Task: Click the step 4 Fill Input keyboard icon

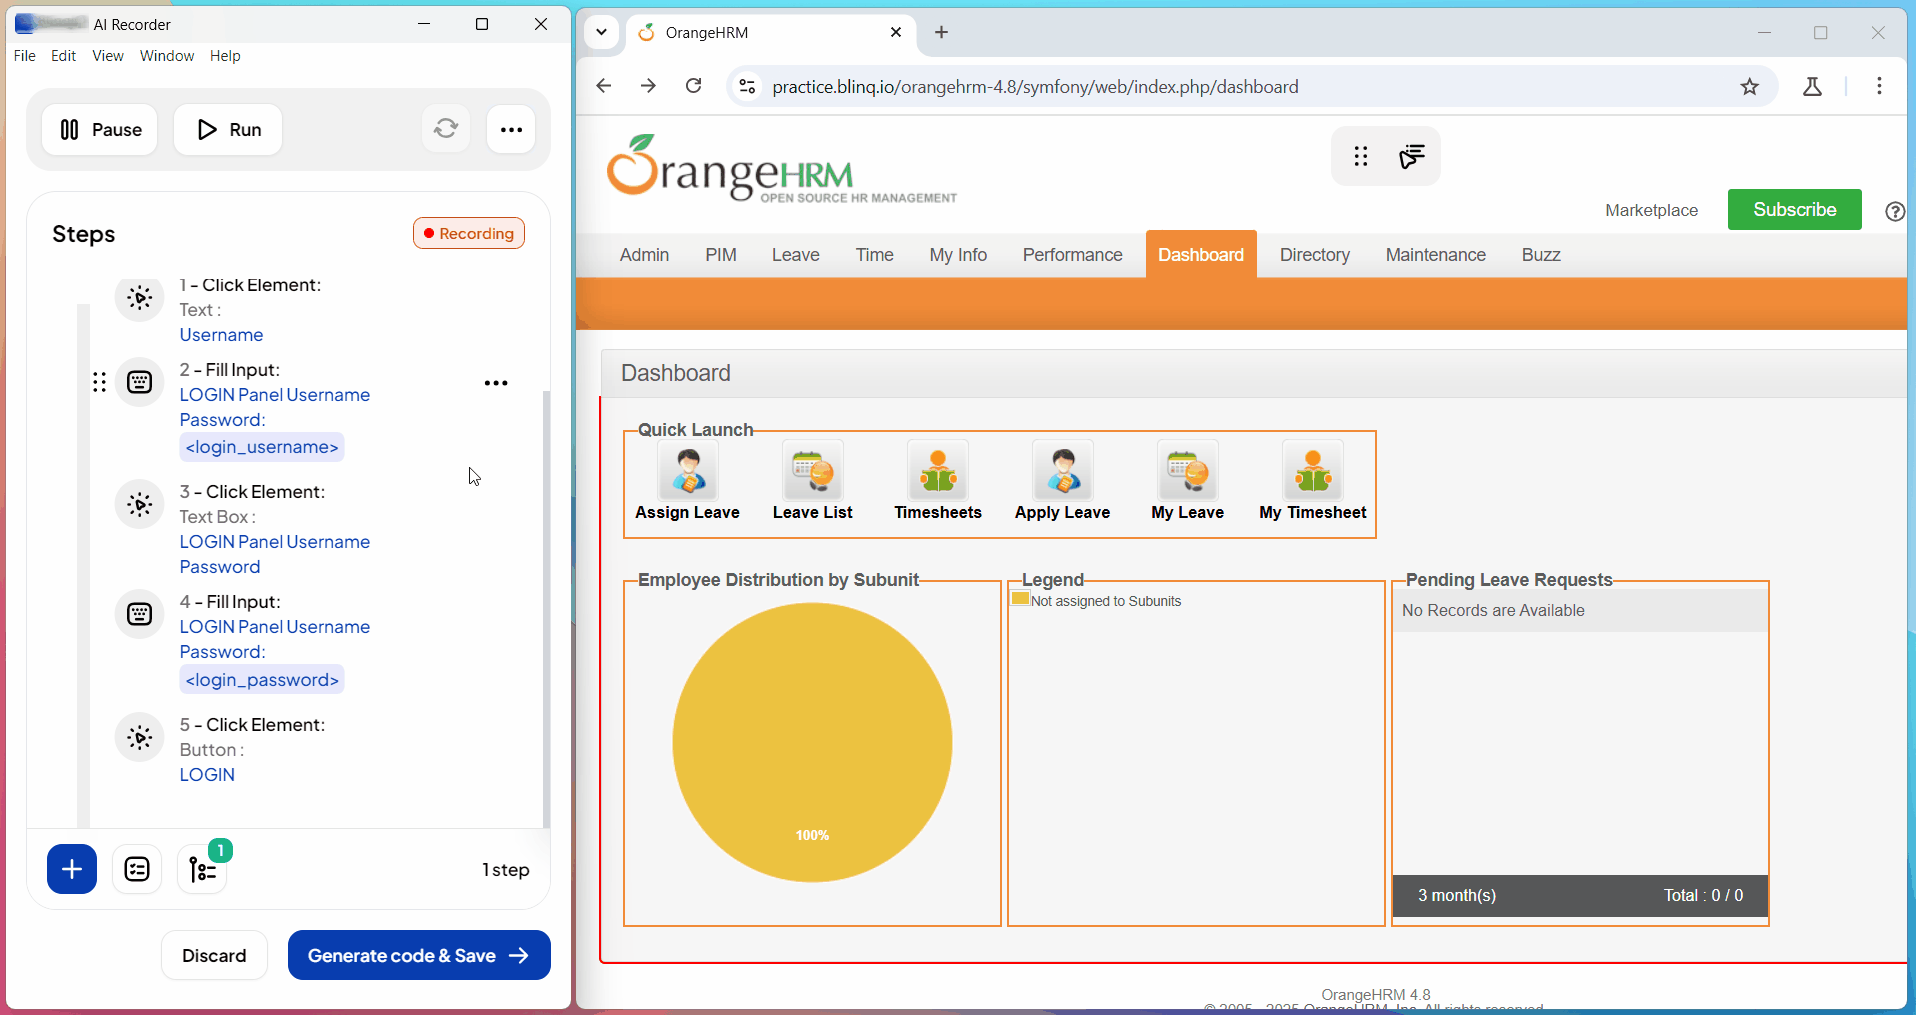Action: click(140, 614)
